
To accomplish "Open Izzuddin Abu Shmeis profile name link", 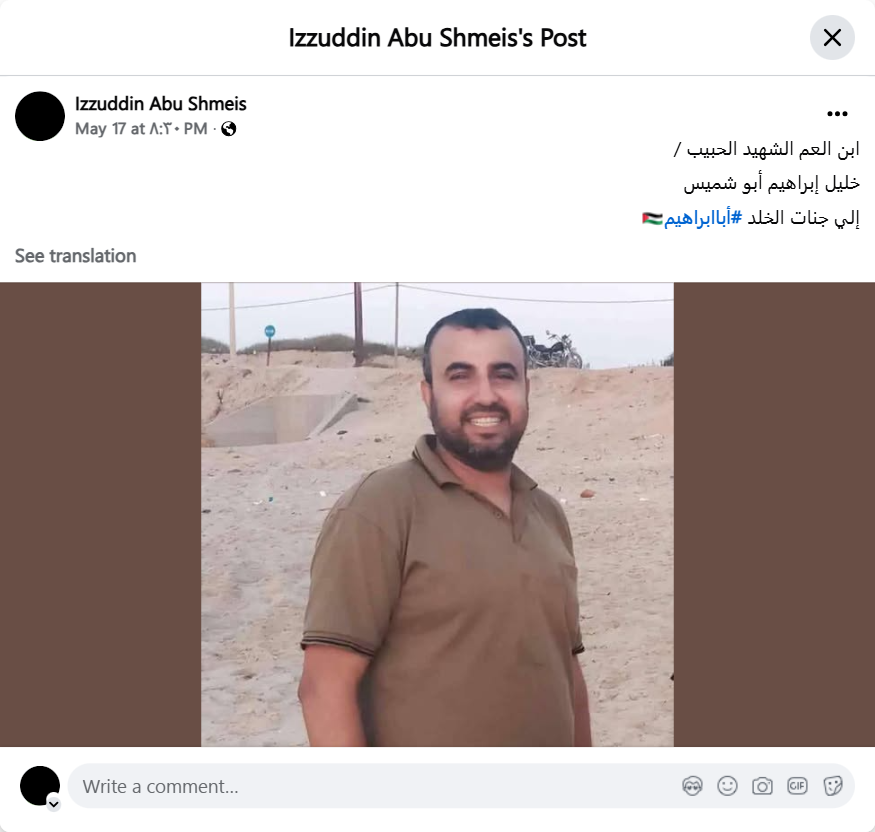I will pyautogui.click(x=161, y=104).
